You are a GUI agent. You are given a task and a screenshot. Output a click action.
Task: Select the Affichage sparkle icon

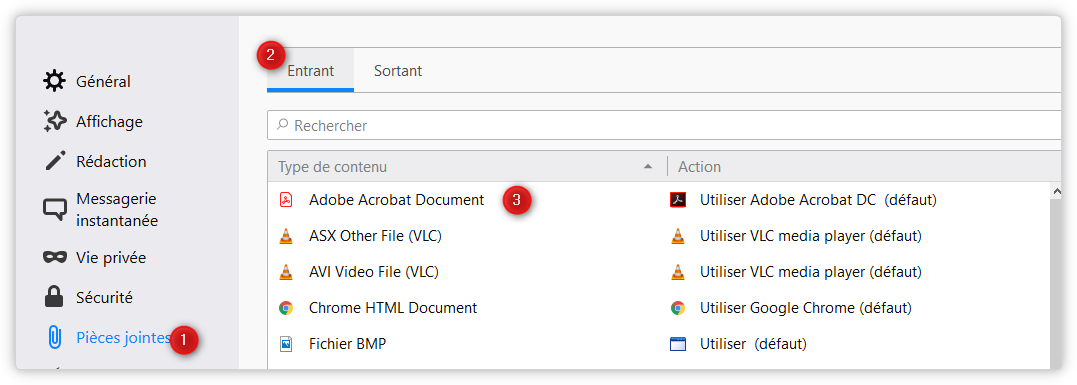(55, 121)
